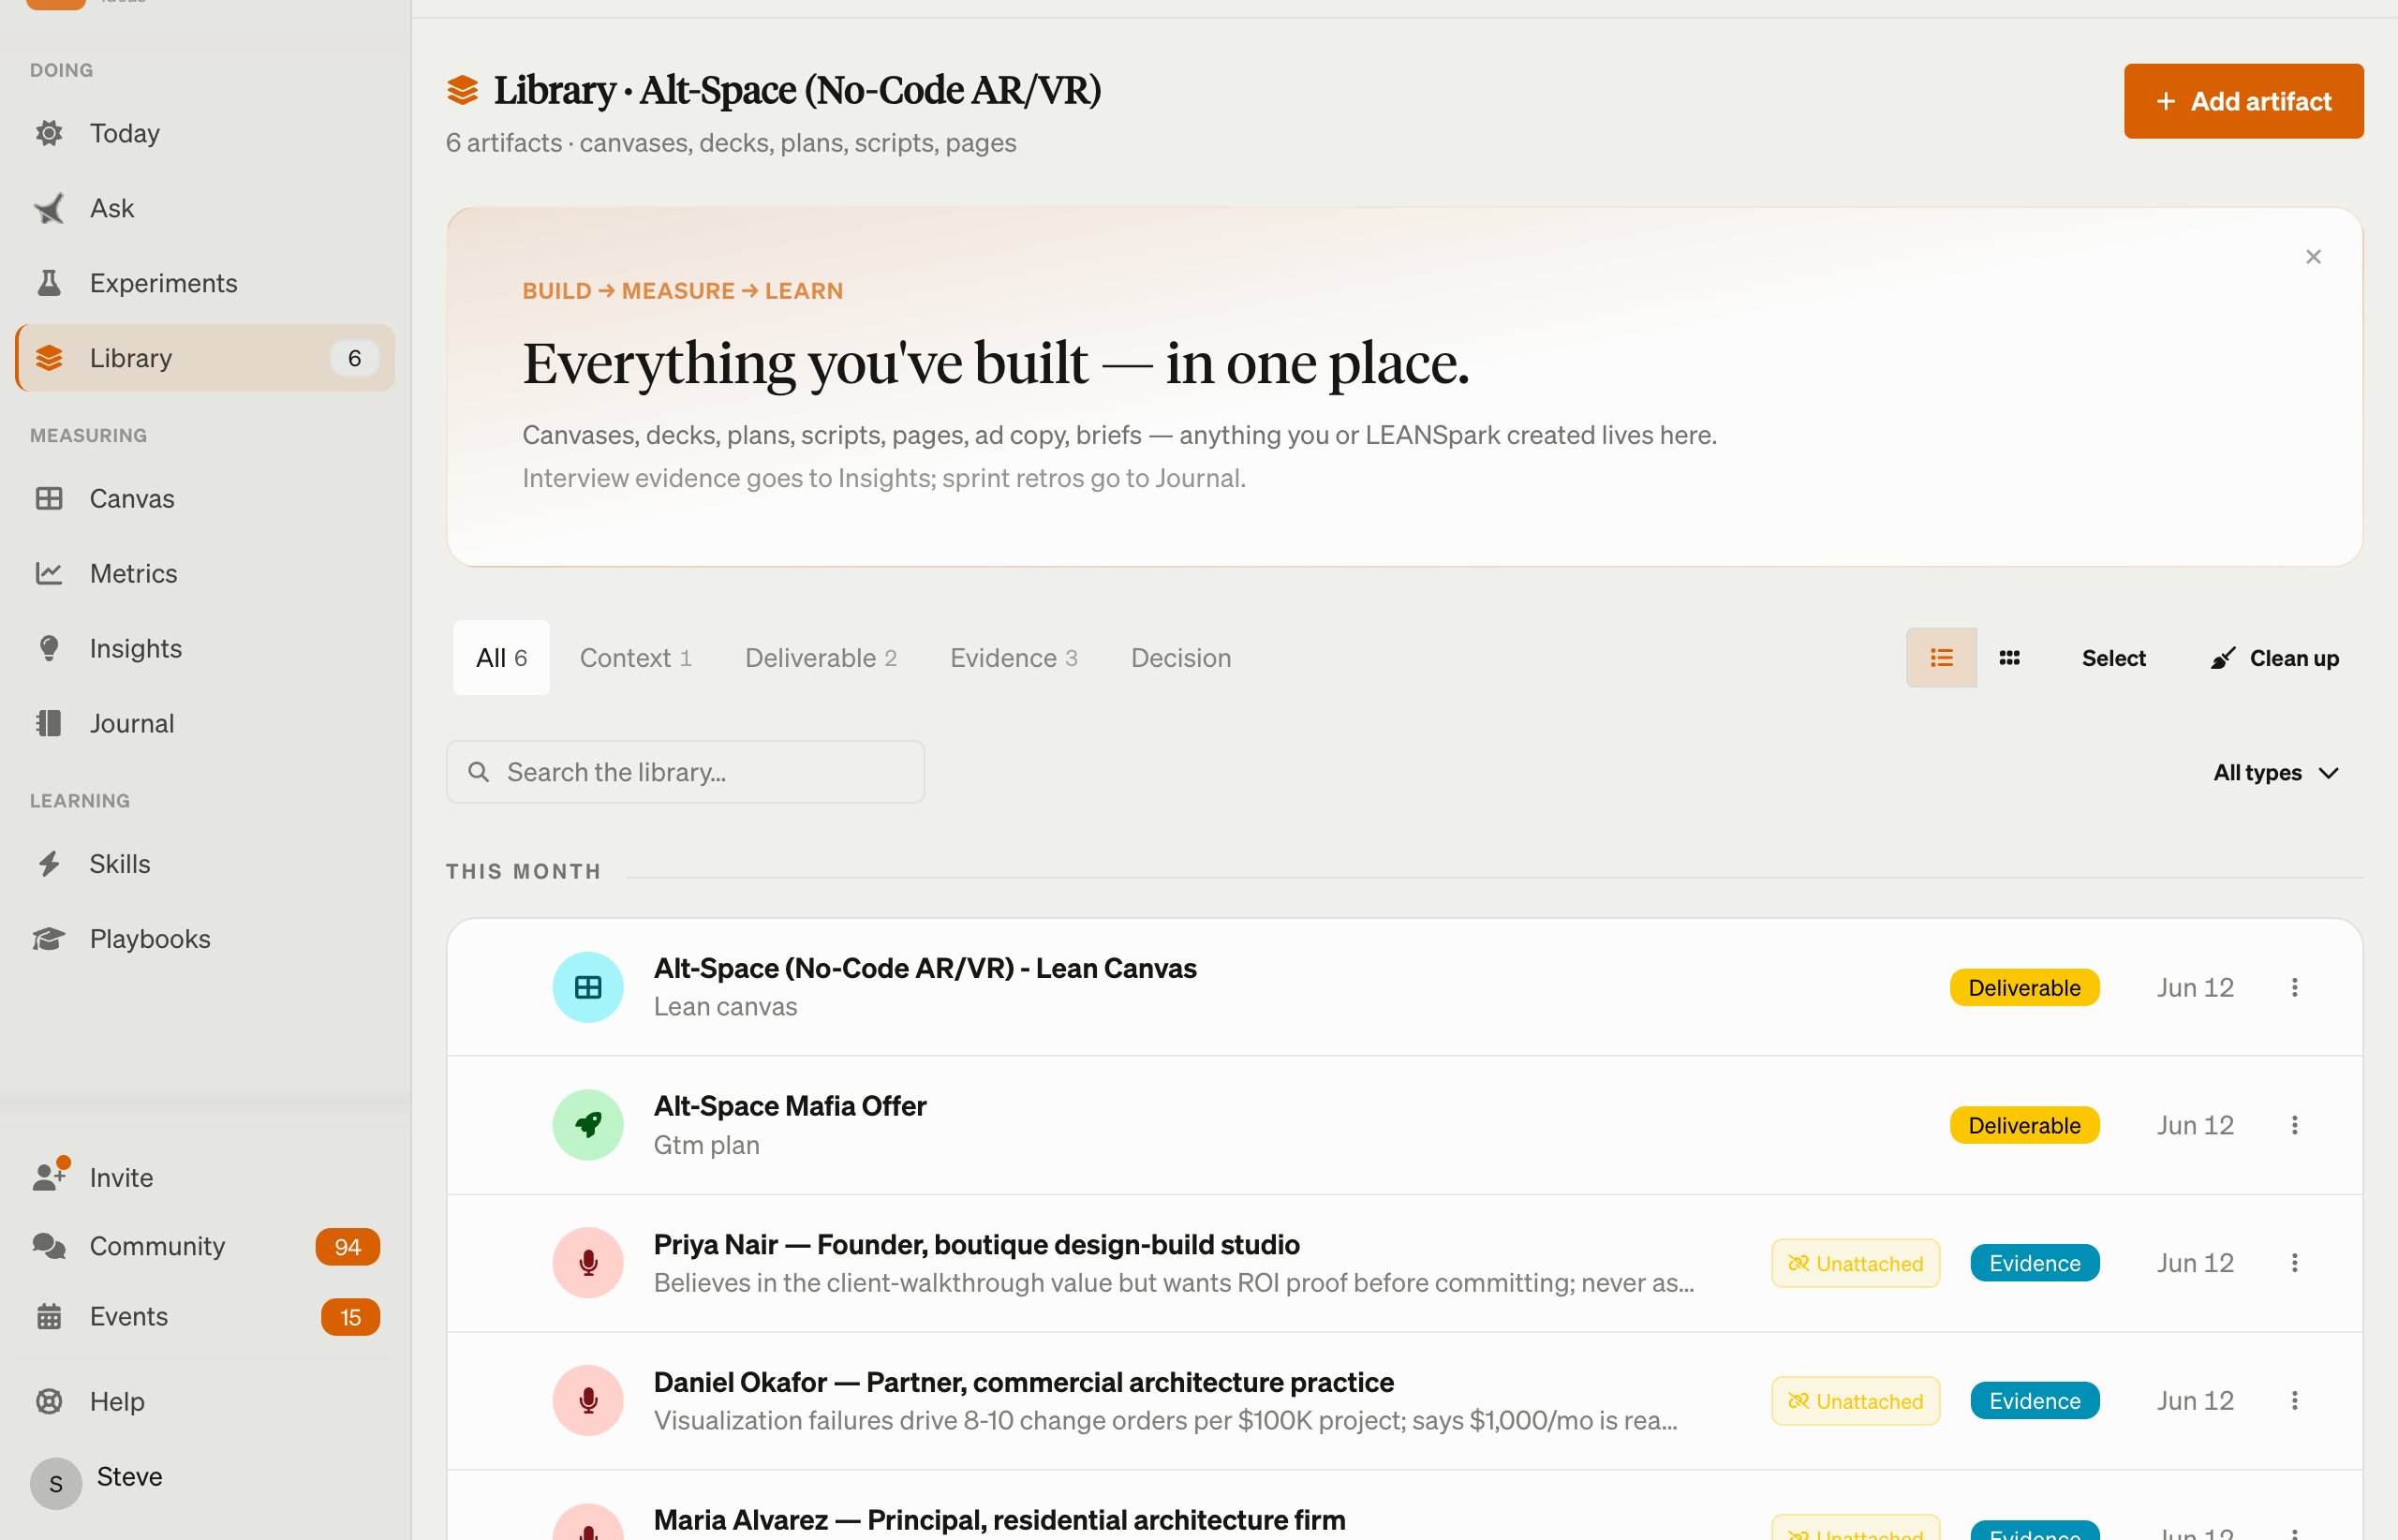Click the Daniel Okafor microphone icon

coord(588,1400)
